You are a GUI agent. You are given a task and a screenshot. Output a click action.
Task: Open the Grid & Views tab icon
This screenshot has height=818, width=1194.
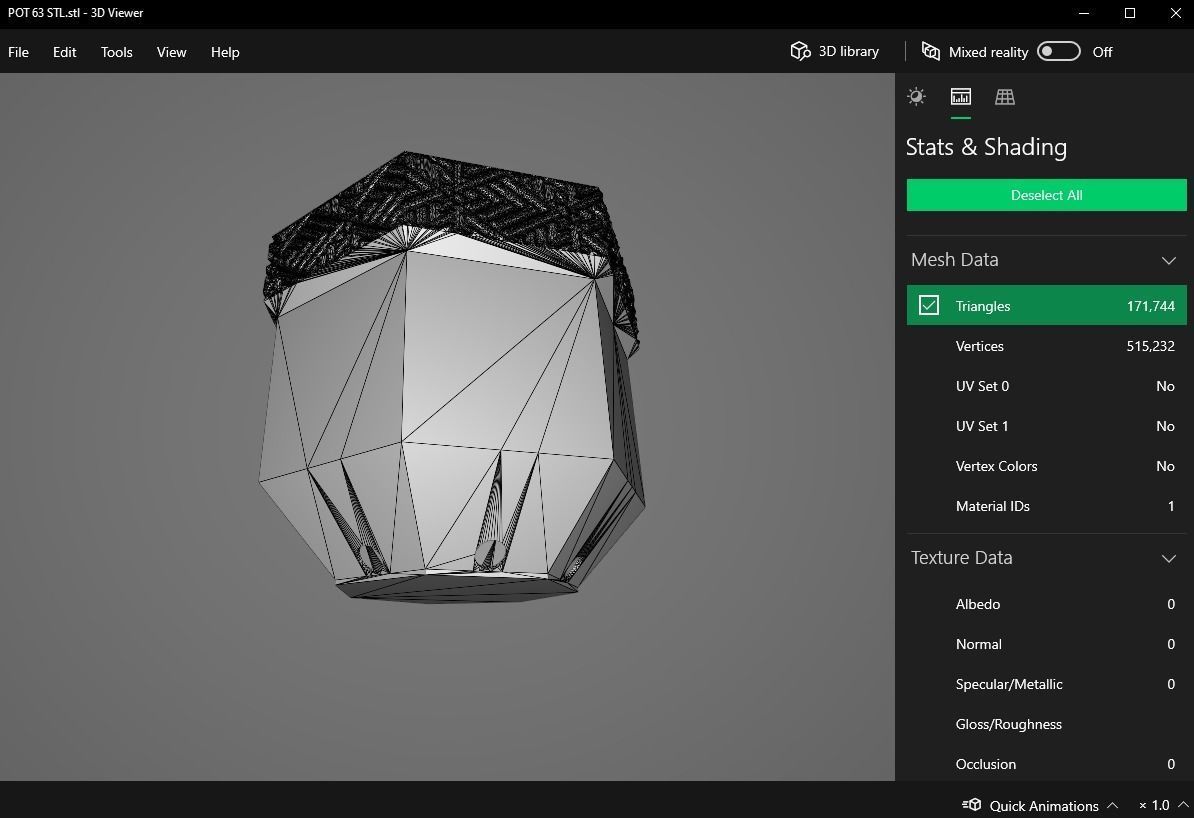1005,97
